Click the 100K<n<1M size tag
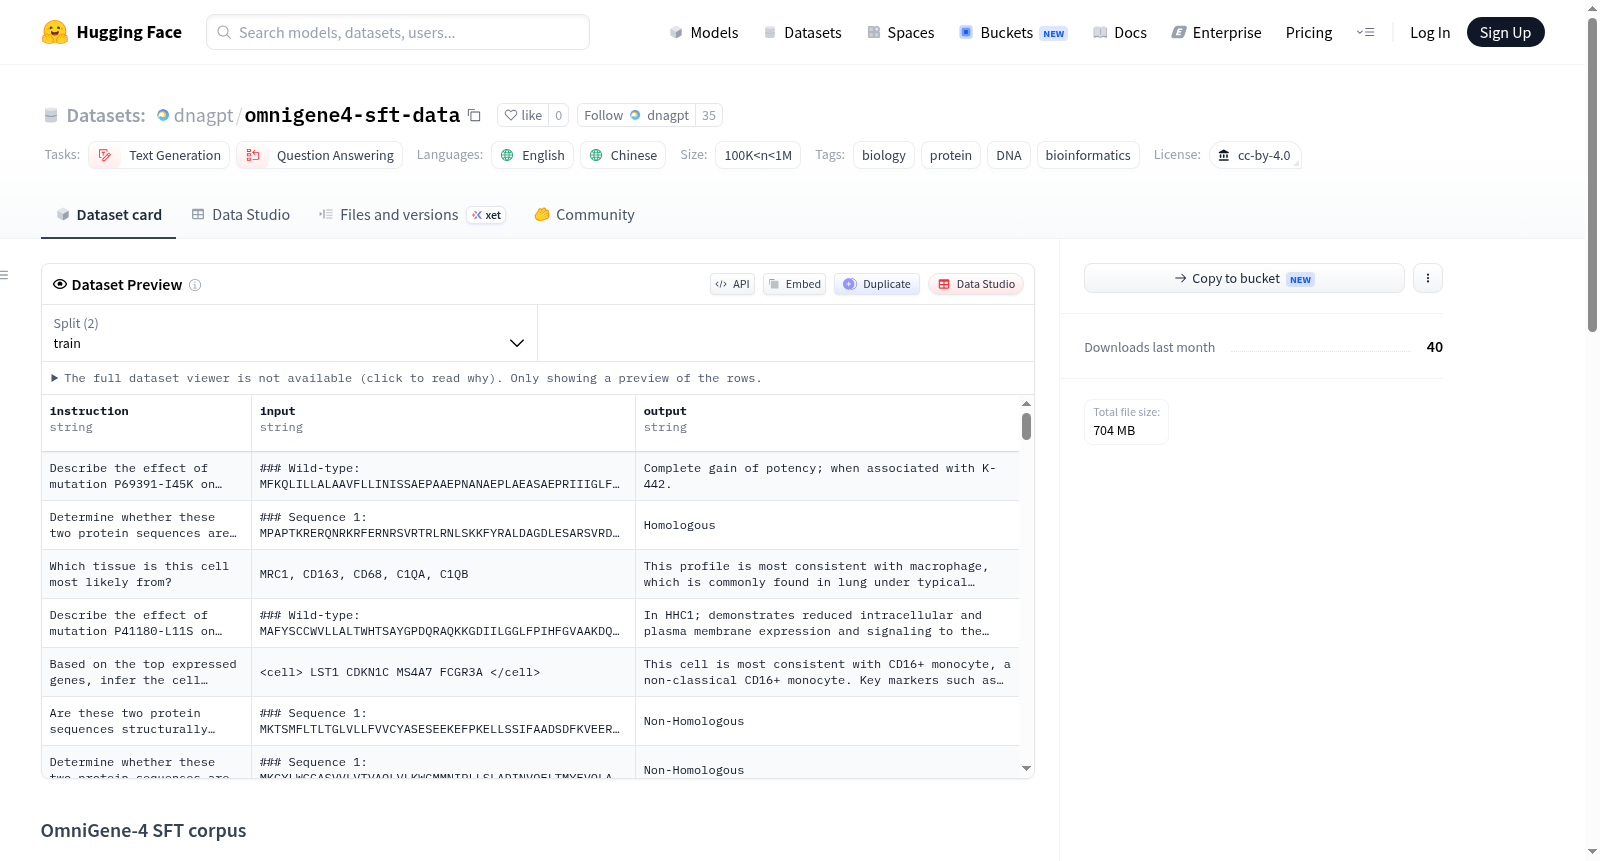Image resolution: width=1600 pixels, height=861 pixels. [758, 155]
